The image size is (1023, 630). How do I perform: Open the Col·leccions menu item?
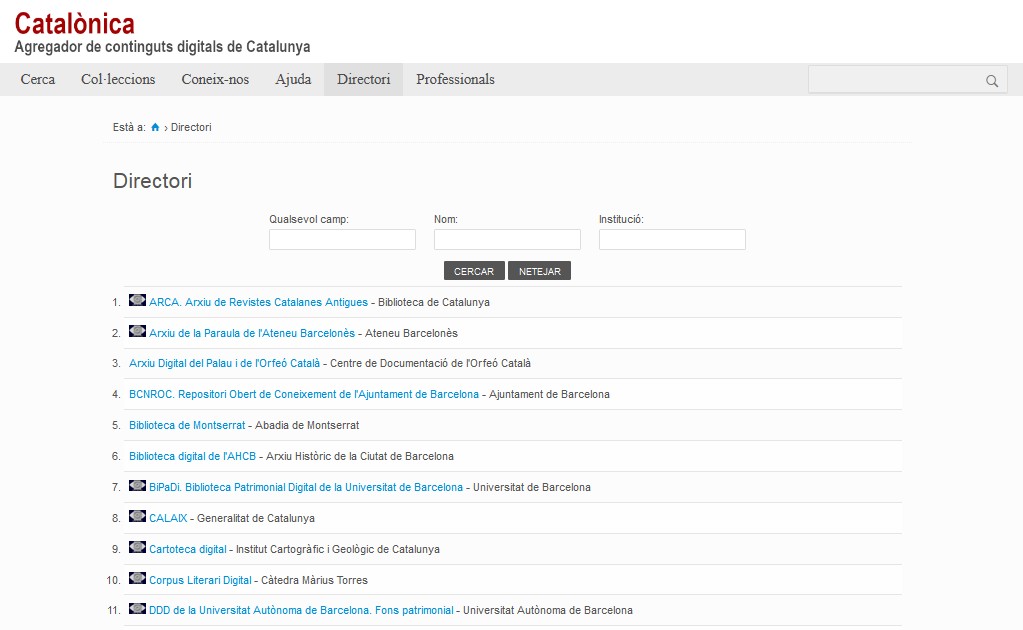coord(118,80)
